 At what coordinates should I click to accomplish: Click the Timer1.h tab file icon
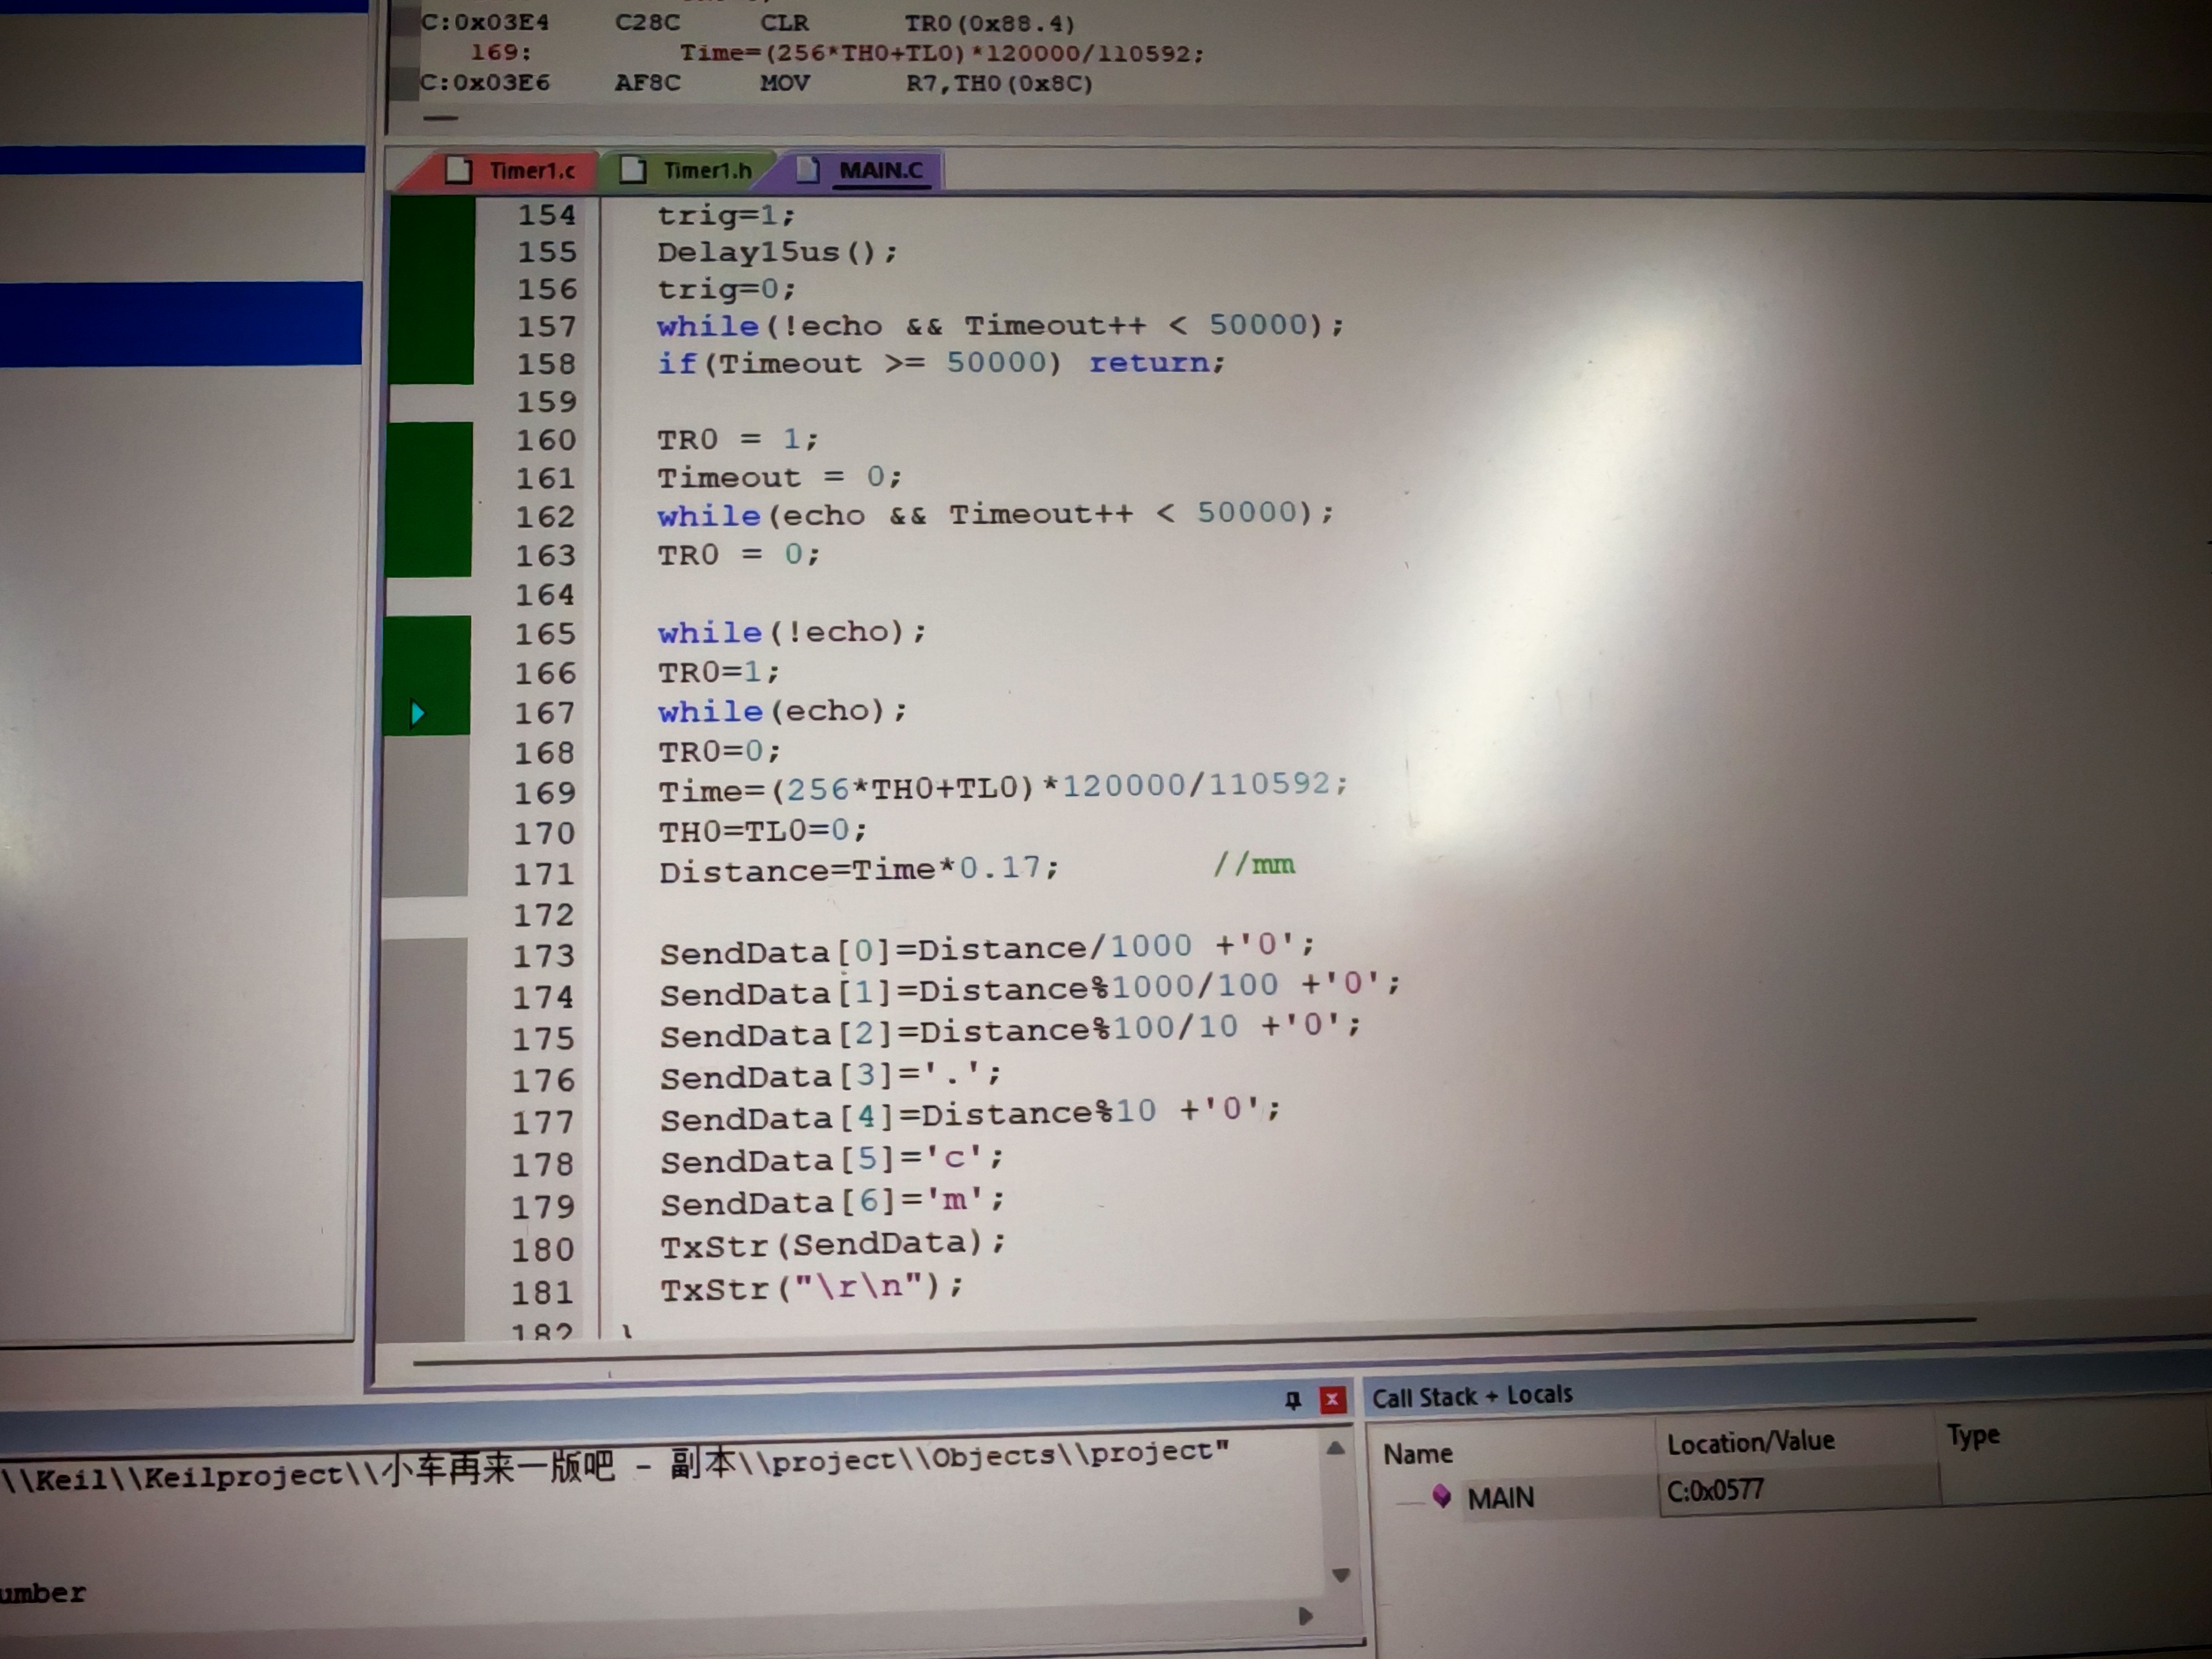(x=633, y=170)
